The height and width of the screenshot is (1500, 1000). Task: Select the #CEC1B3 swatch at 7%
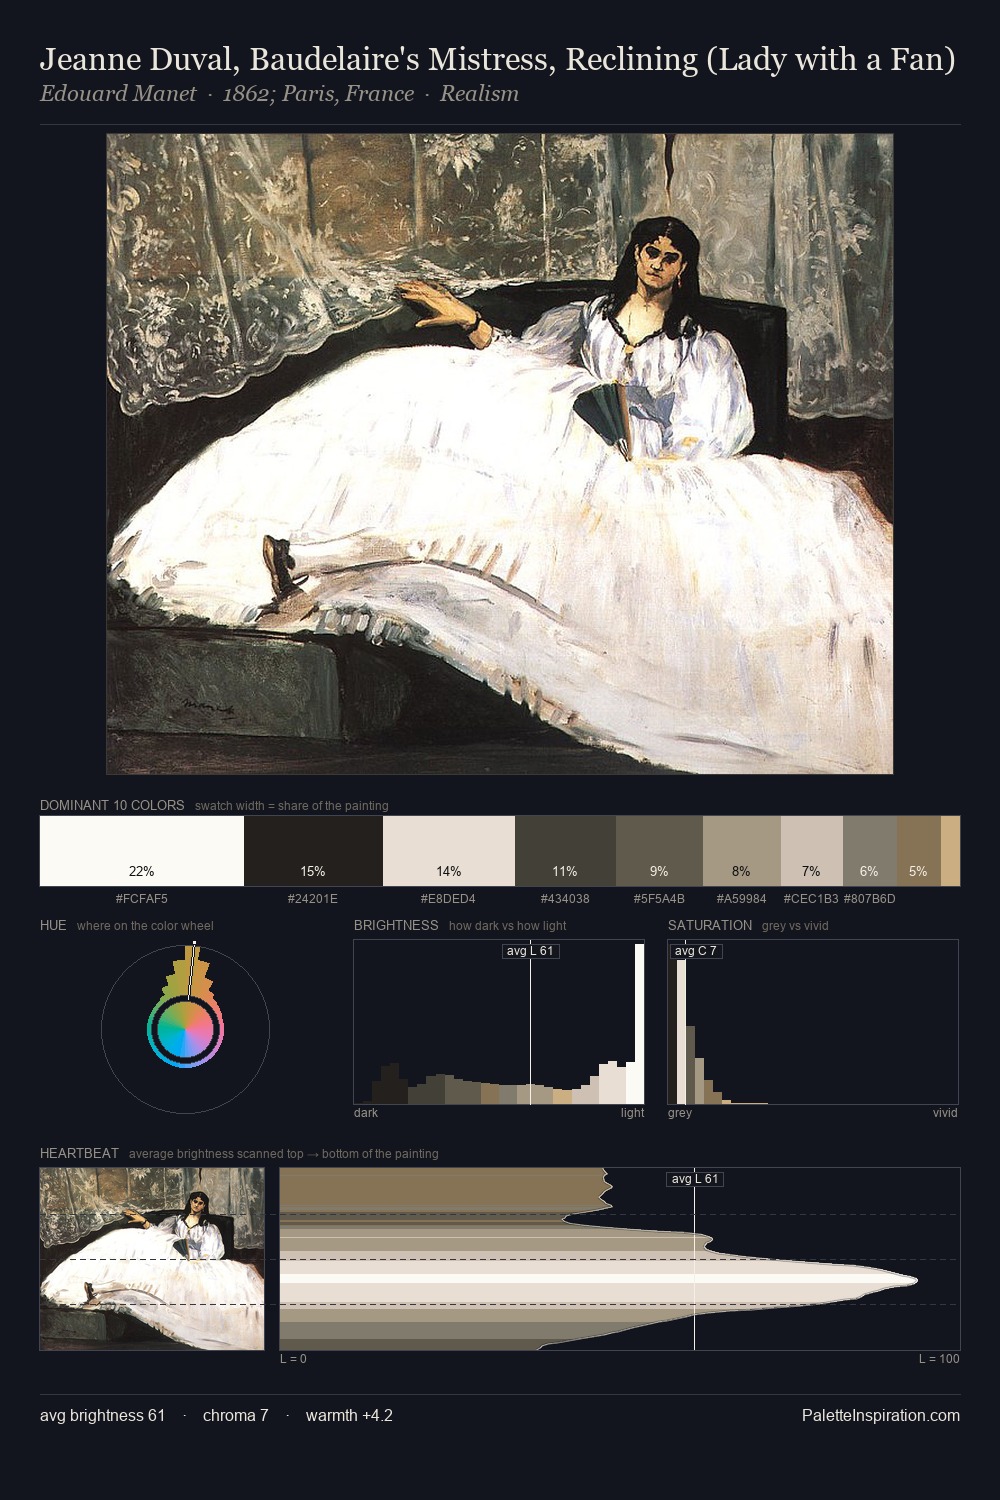point(811,851)
